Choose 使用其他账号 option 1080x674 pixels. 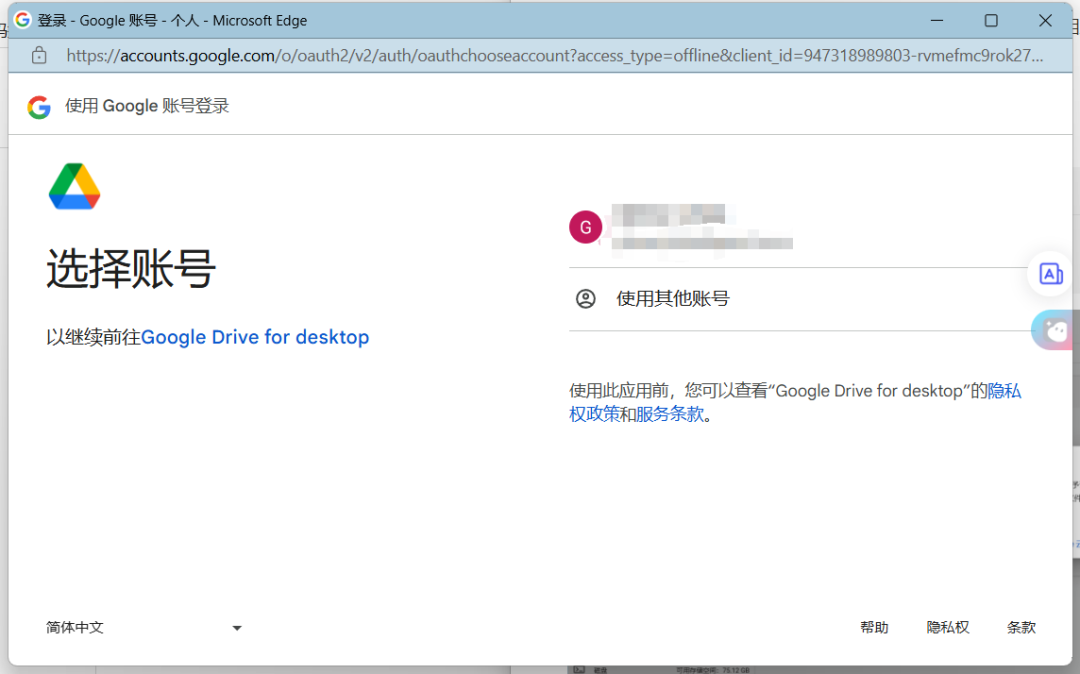click(798, 299)
